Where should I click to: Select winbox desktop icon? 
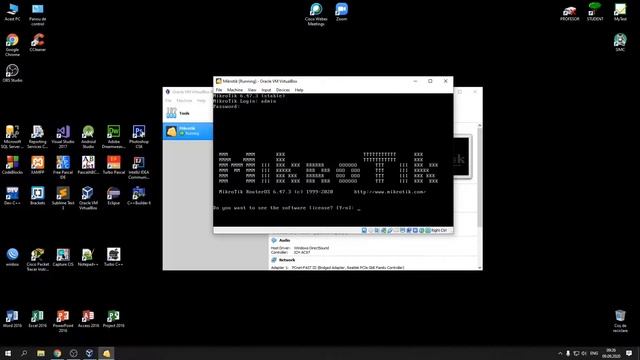point(12,257)
